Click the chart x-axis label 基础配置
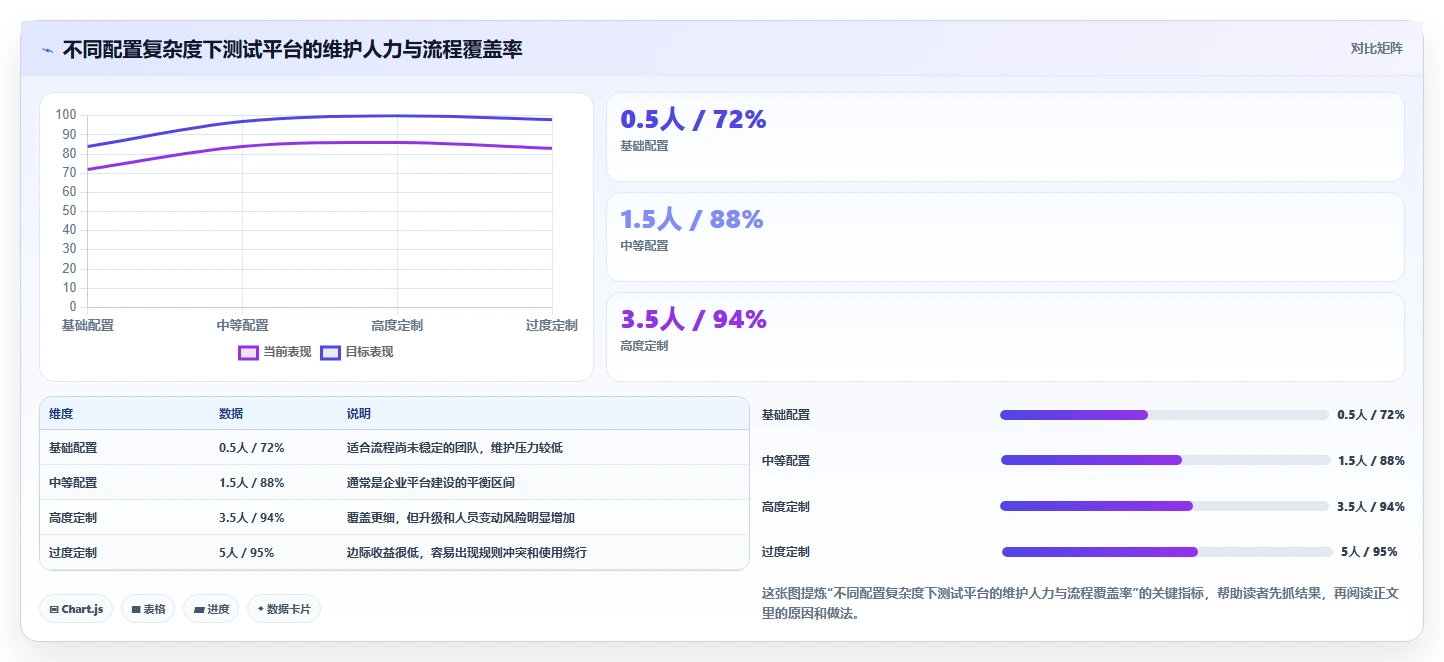Viewport: 1444px width, 662px height. click(88, 325)
